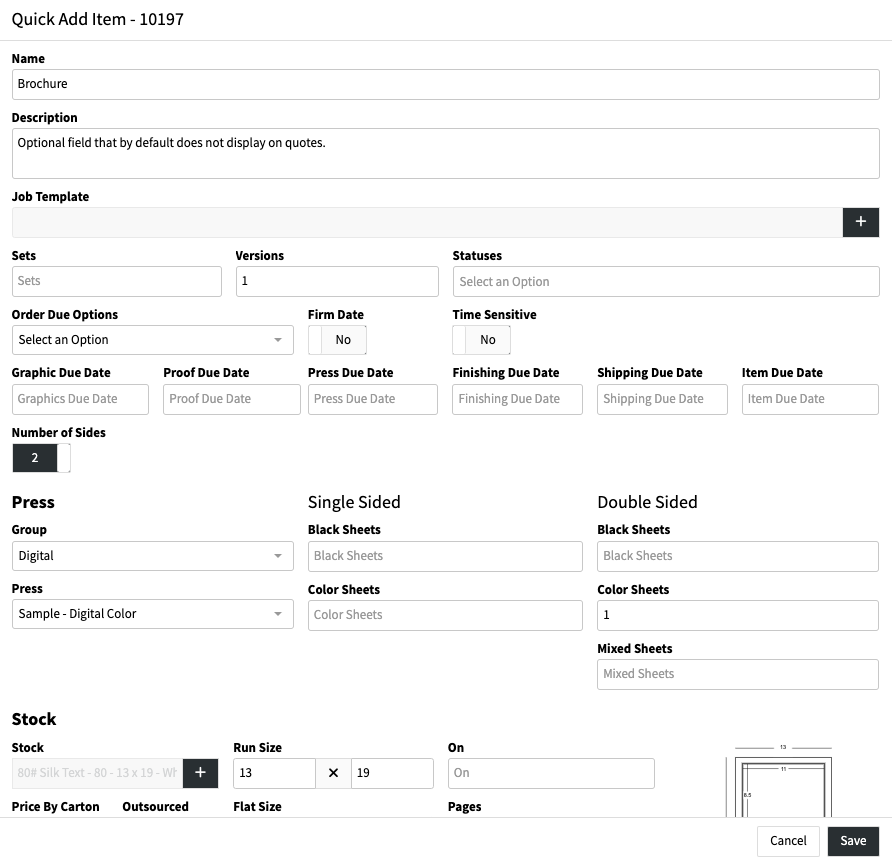
Task: Click the Job Template field
Action: click(427, 222)
